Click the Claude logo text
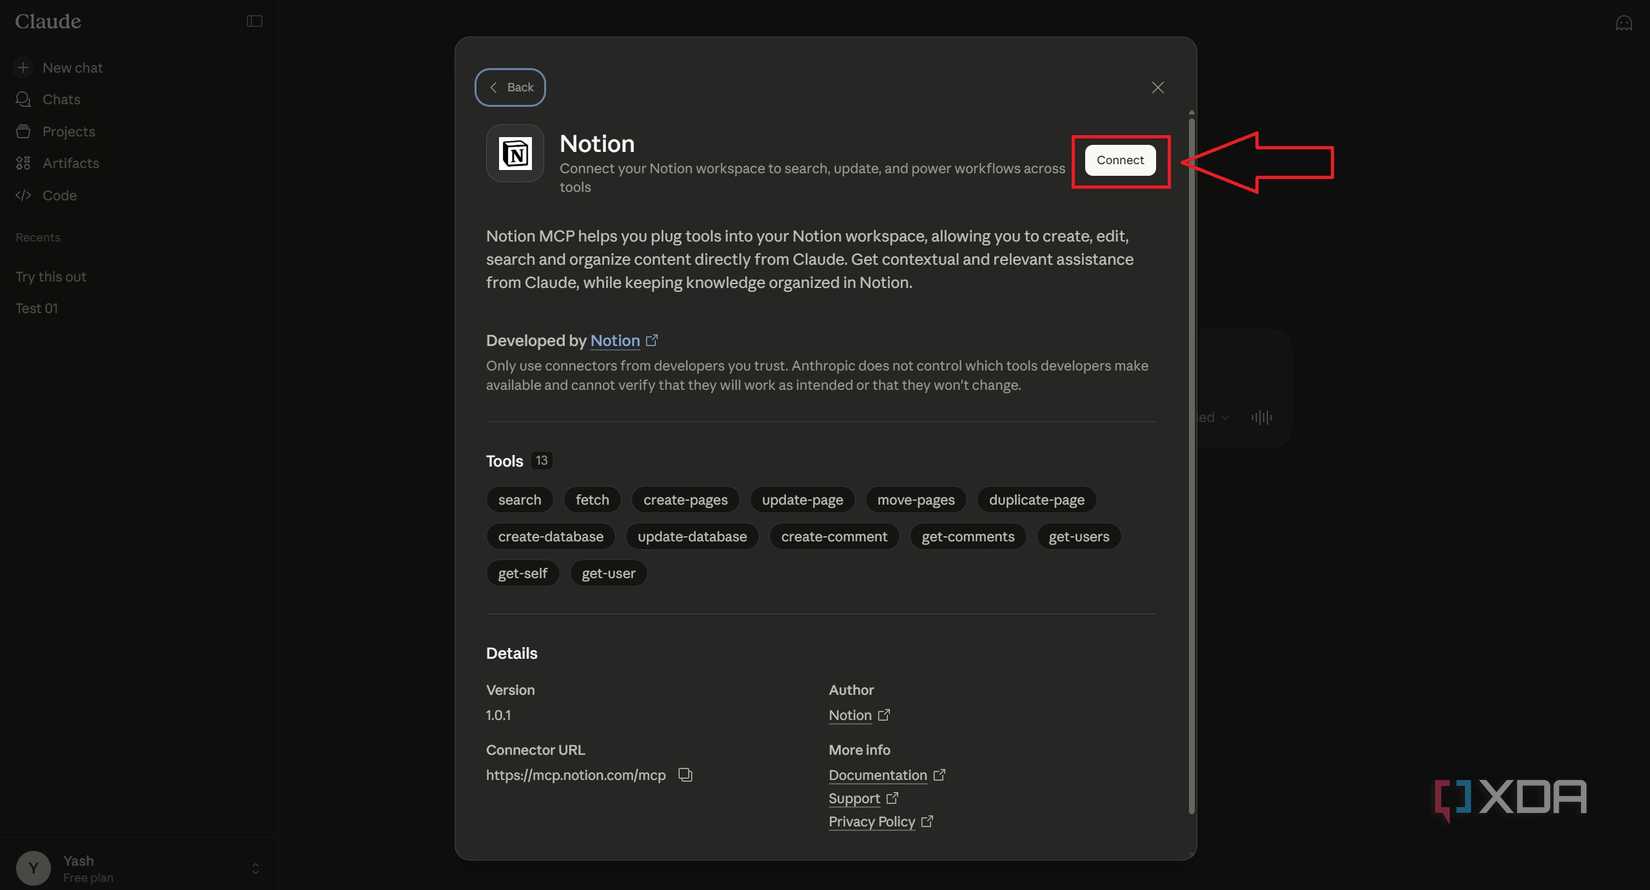Image resolution: width=1650 pixels, height=890 pixels. pos(48,21)
